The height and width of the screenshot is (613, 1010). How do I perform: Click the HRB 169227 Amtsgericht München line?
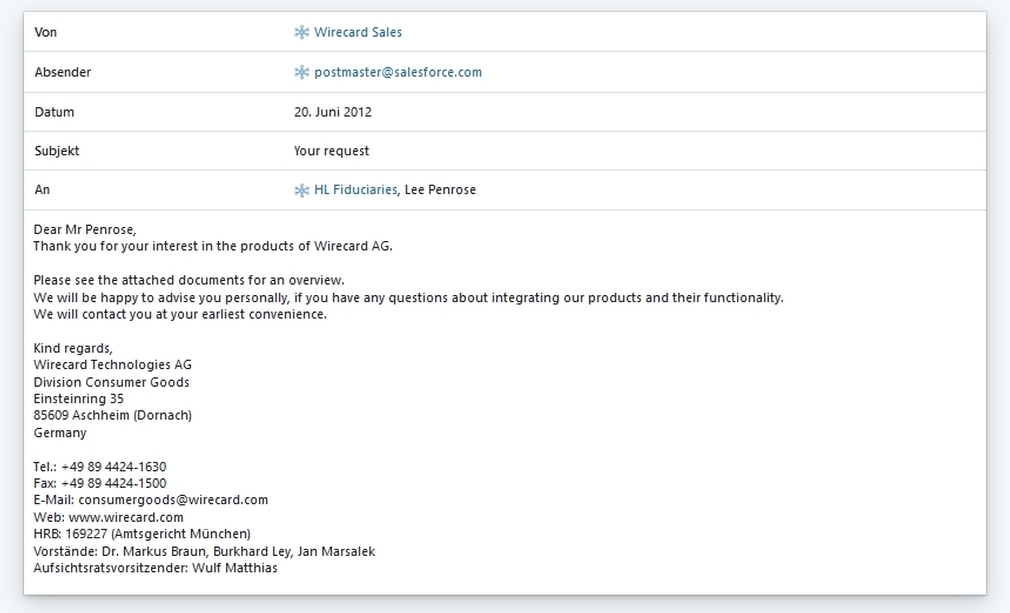(142, 534)
